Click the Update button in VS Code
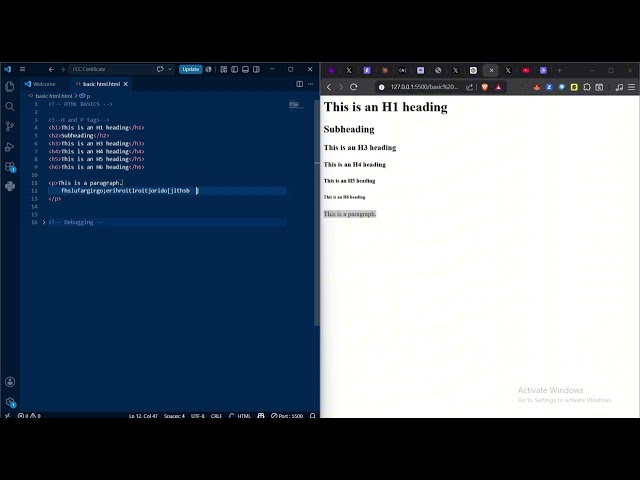The image size is (640, 480). pos(191,69)
